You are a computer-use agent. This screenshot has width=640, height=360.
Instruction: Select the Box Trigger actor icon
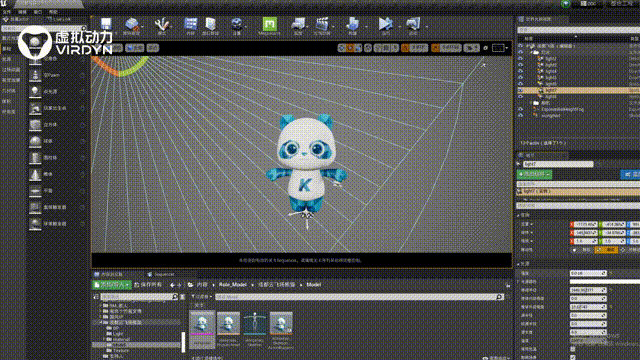(x=35, y=207)
